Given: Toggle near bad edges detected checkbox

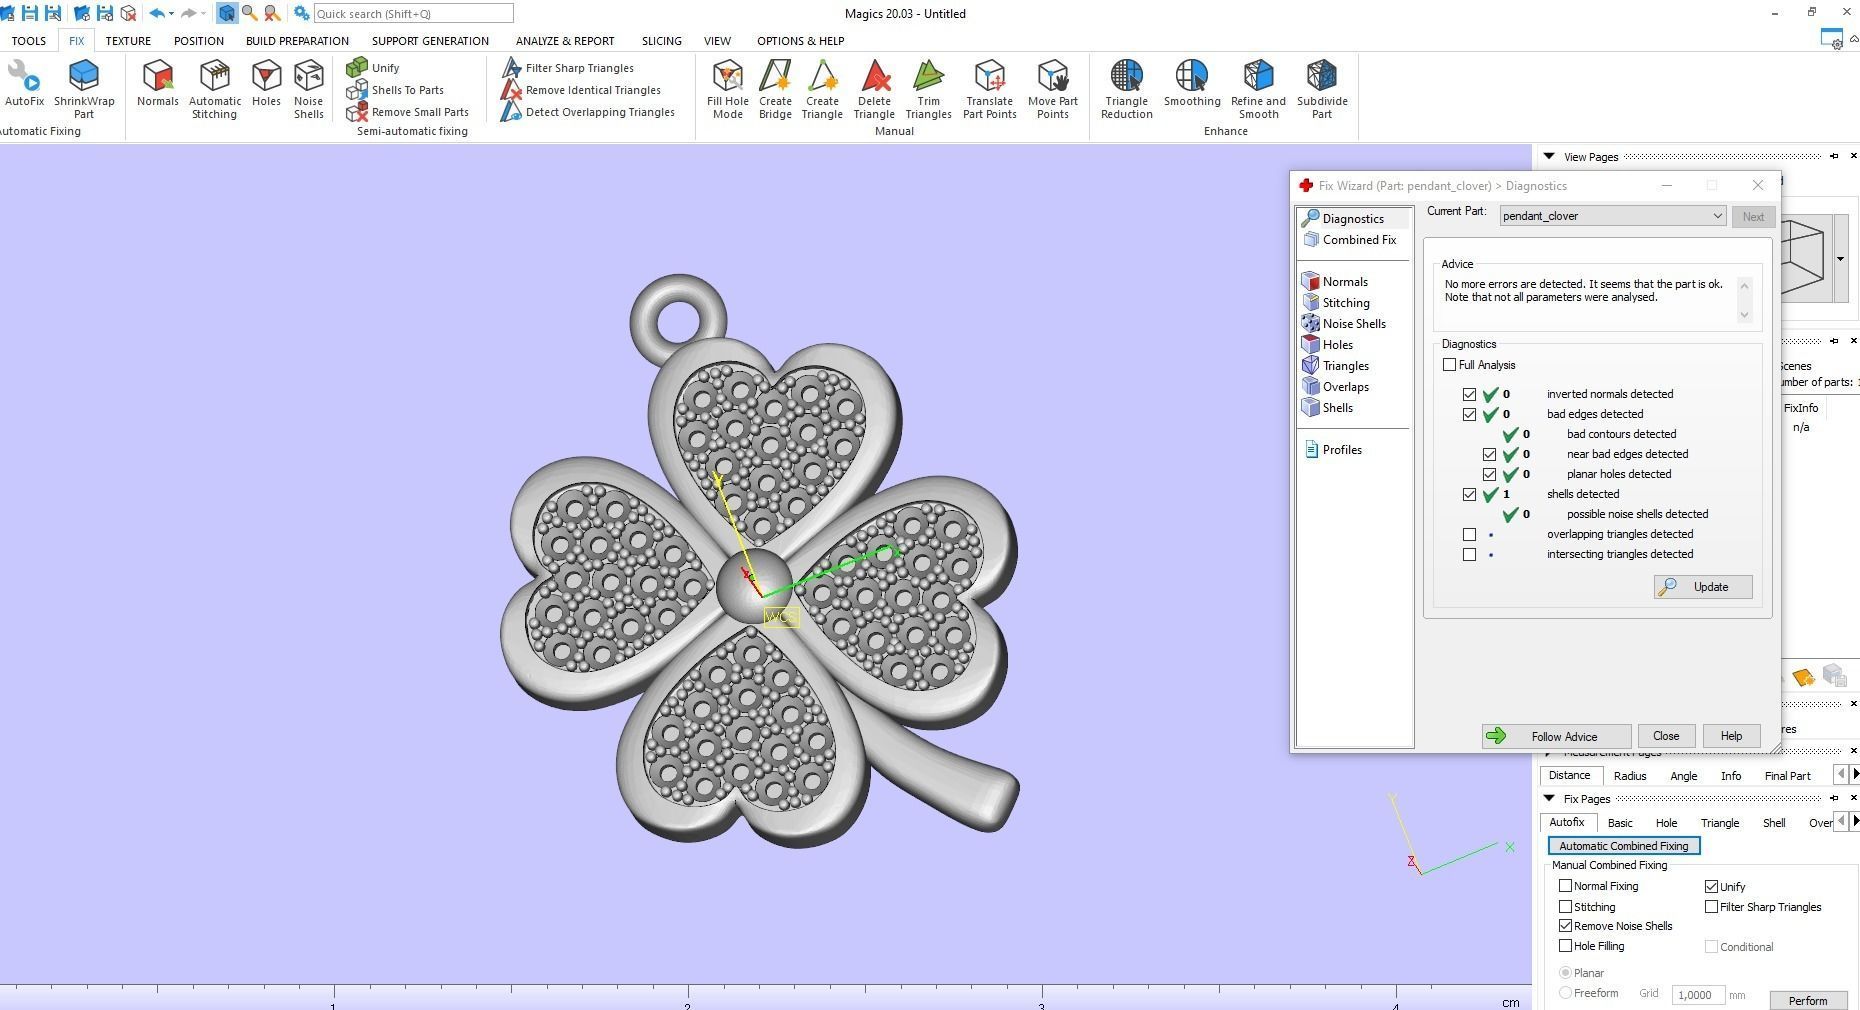Looking at the screenshot, I should click(x=1489, y=454).
